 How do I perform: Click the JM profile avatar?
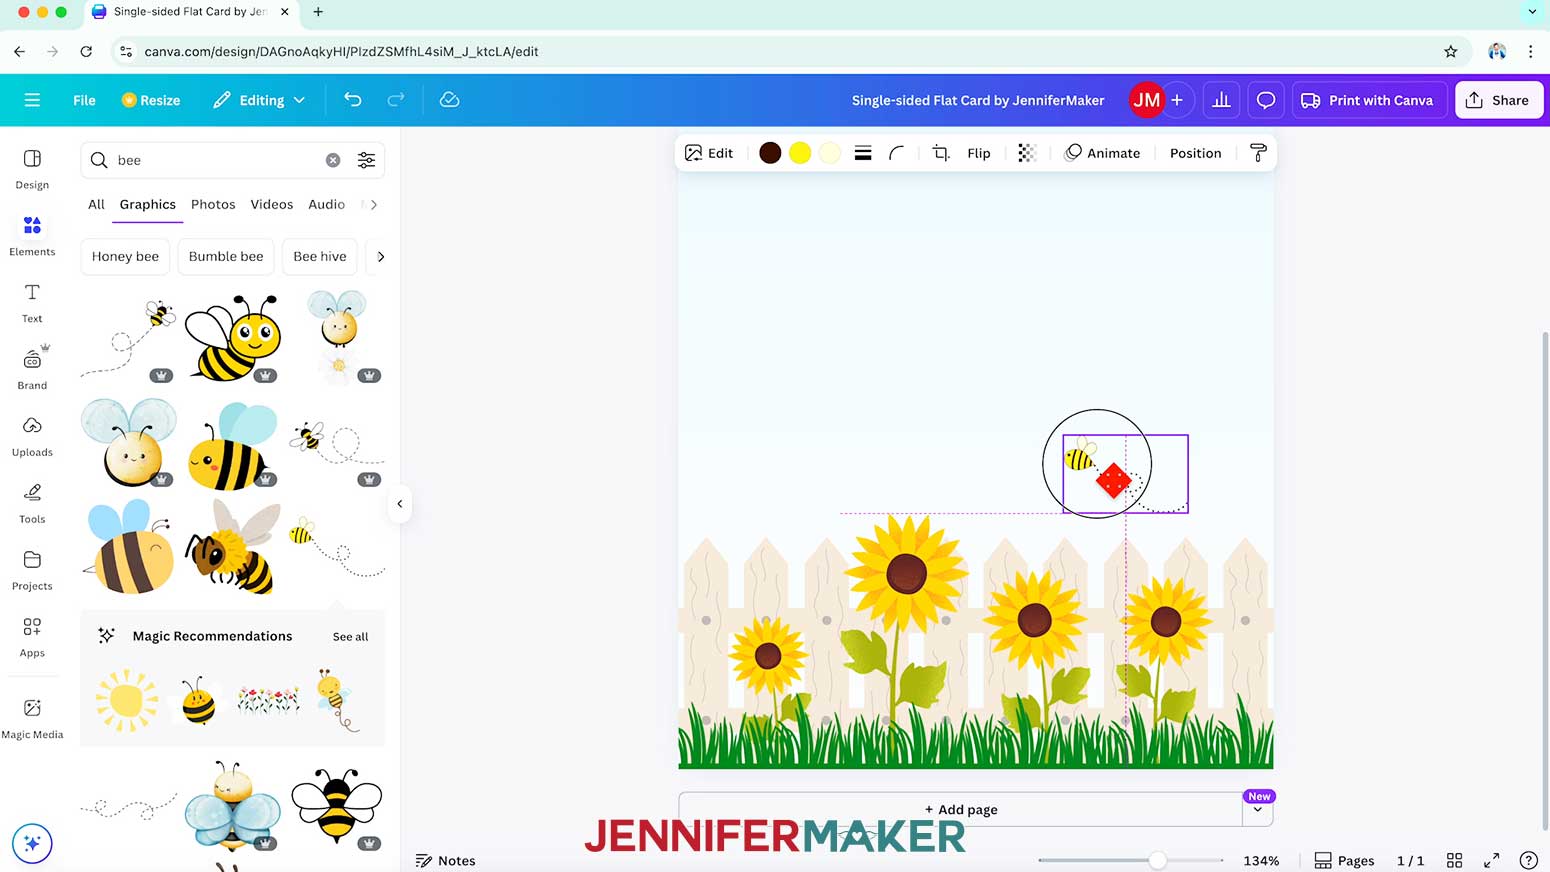pyautogui.click(x=1146, y=100)
